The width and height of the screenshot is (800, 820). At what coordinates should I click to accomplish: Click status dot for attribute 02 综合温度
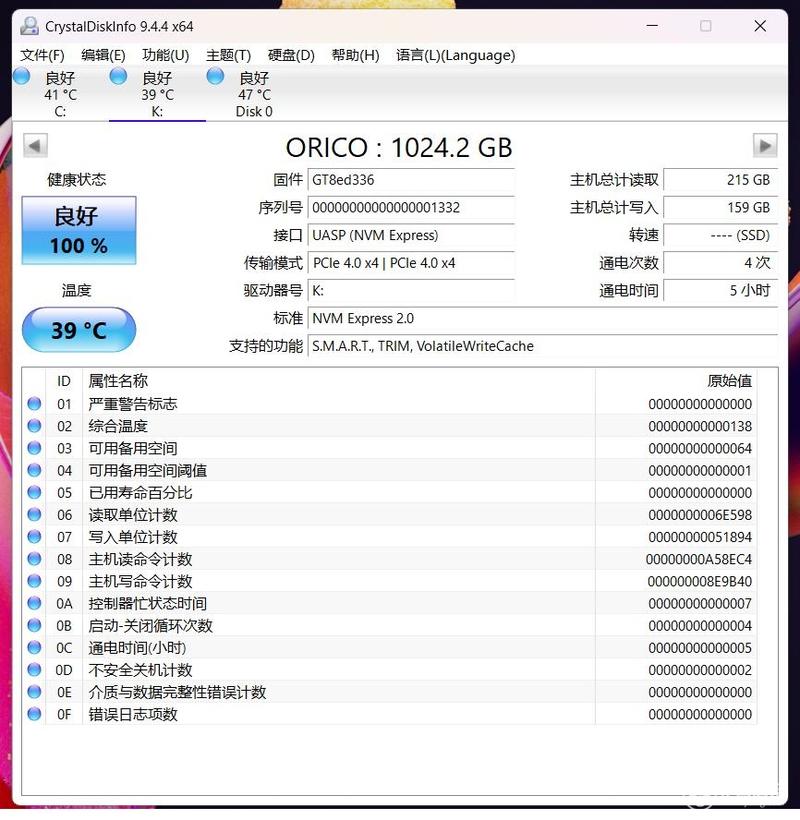(x=35, y=426)
